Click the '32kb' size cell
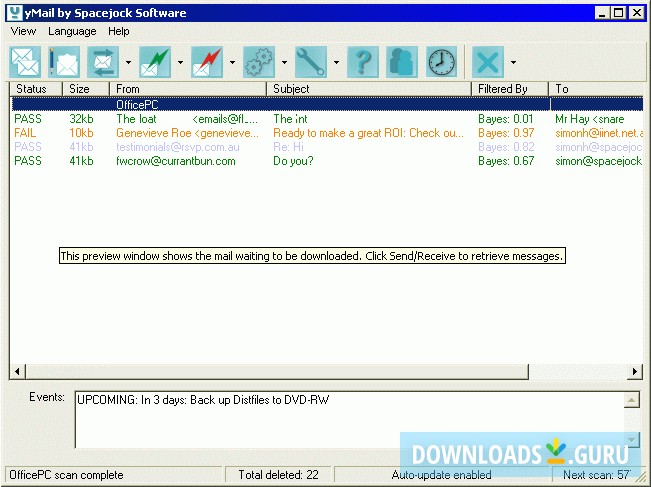Viewport: 651px width, 487px height. (81, 119)
